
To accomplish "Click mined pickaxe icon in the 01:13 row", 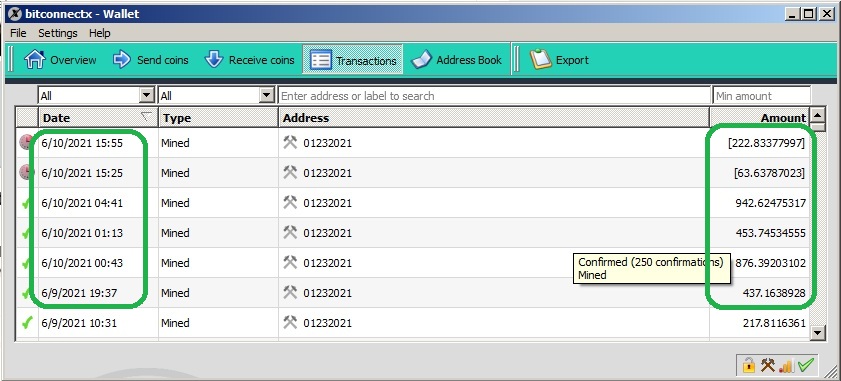I will coord(290,232).
